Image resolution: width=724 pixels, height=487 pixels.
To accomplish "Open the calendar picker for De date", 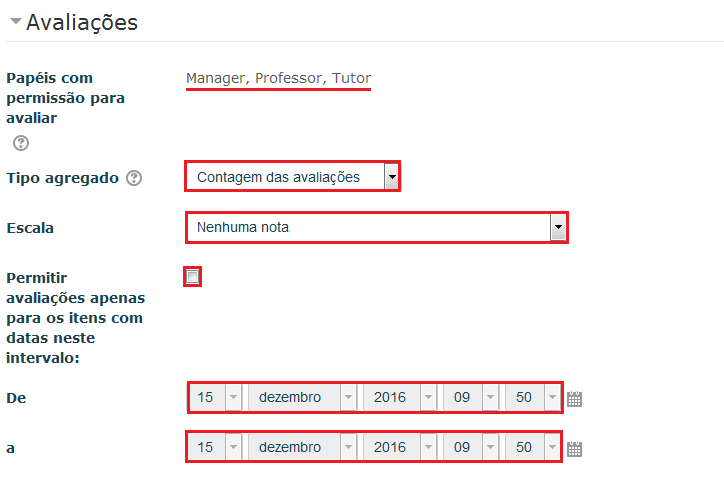I will [x=574, y=398].
